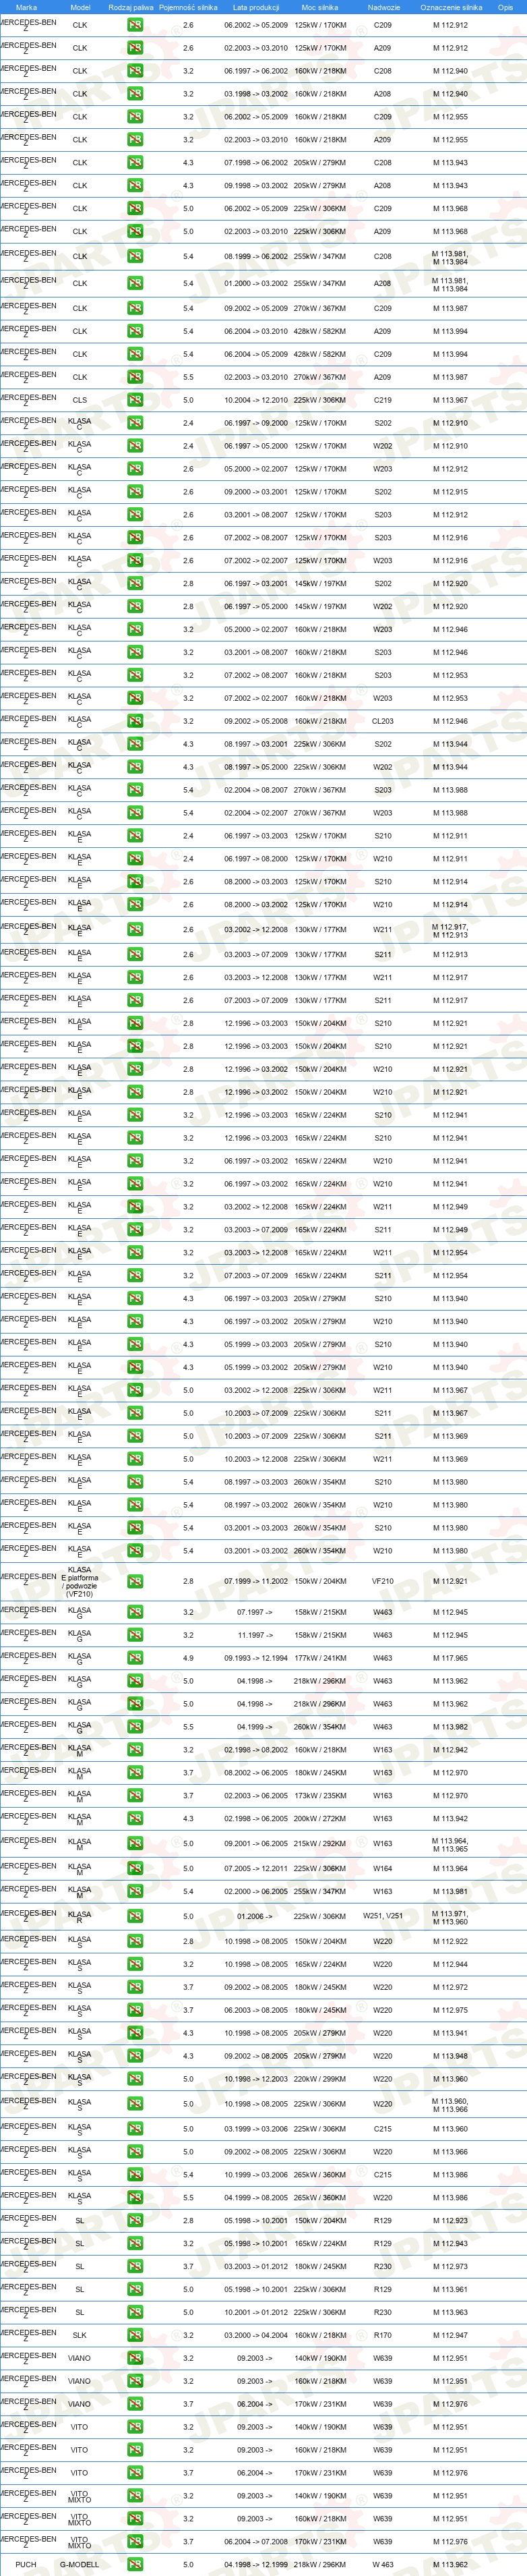Click the fuel icon in the CLK 5.5 row

tap(135, 377)
